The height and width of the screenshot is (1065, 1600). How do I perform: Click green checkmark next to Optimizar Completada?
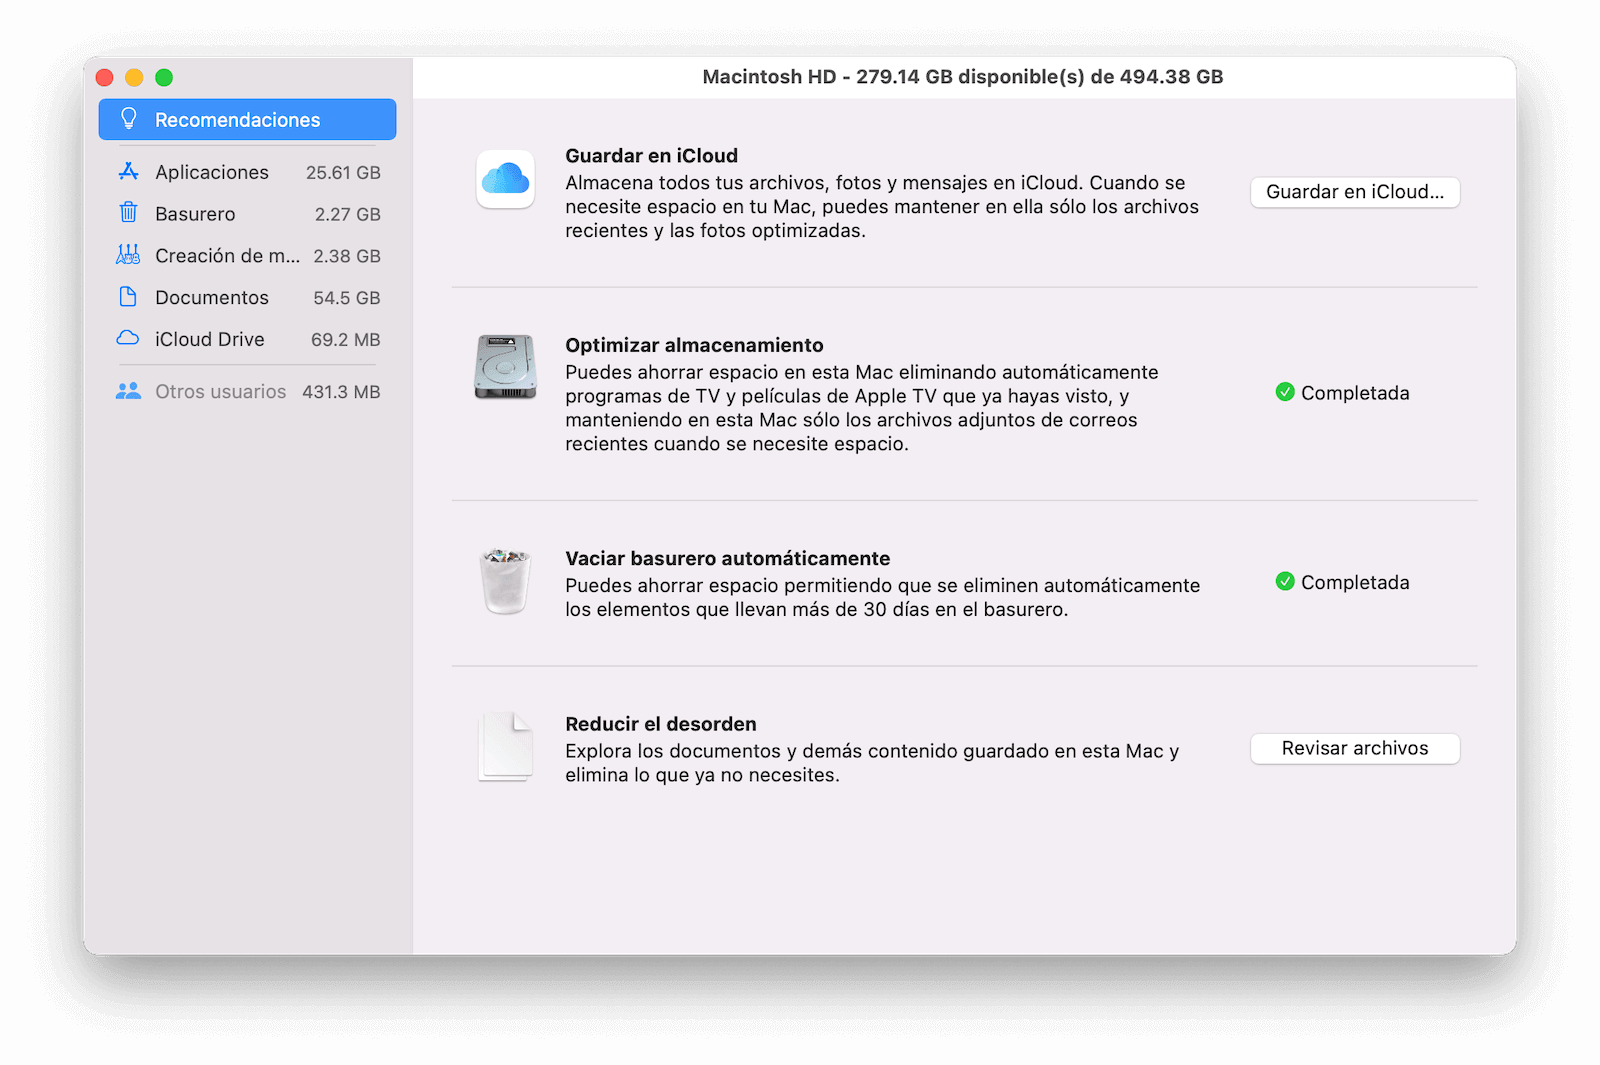[1285, 392]
